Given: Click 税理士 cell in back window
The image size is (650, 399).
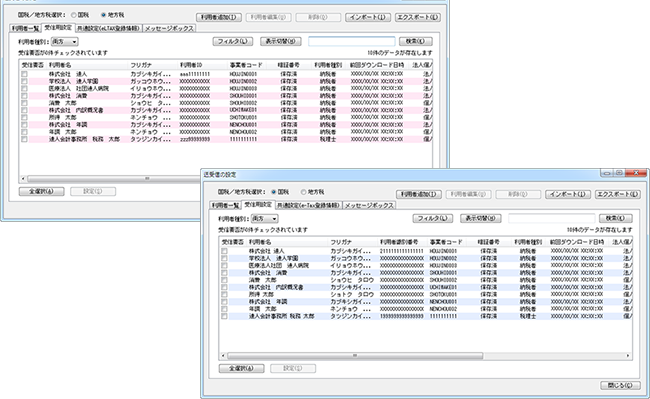Looking at the screenshot, I should pyautogui.click(x=327, y=139).
